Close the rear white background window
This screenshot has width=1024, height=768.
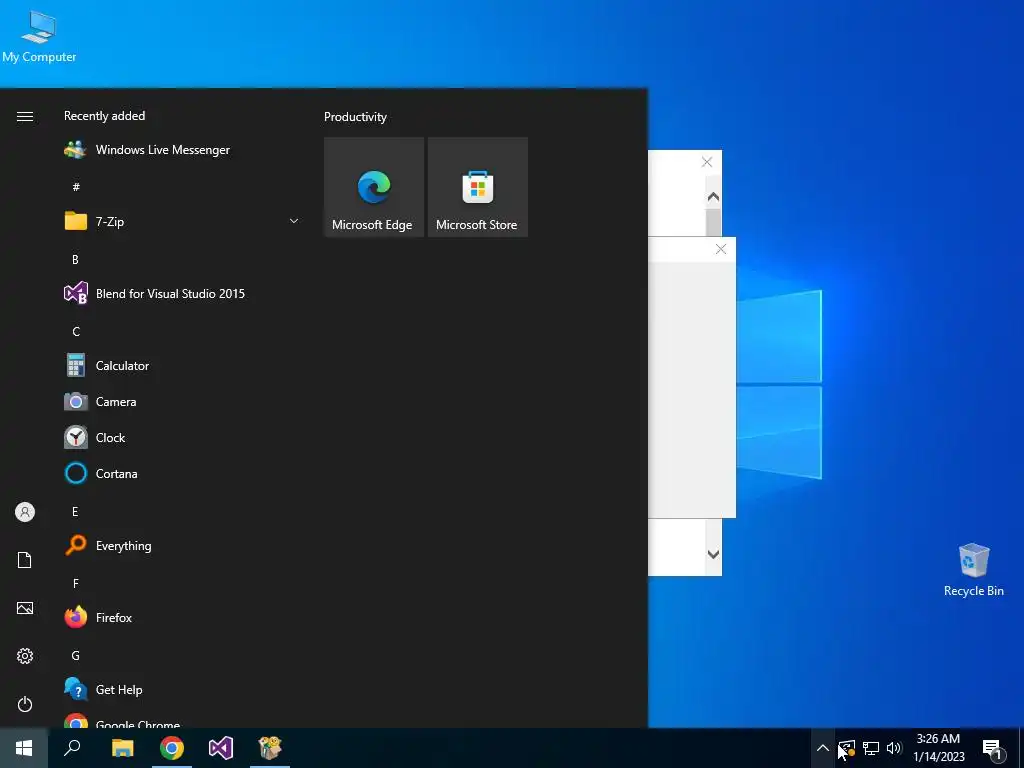(707, 162)
